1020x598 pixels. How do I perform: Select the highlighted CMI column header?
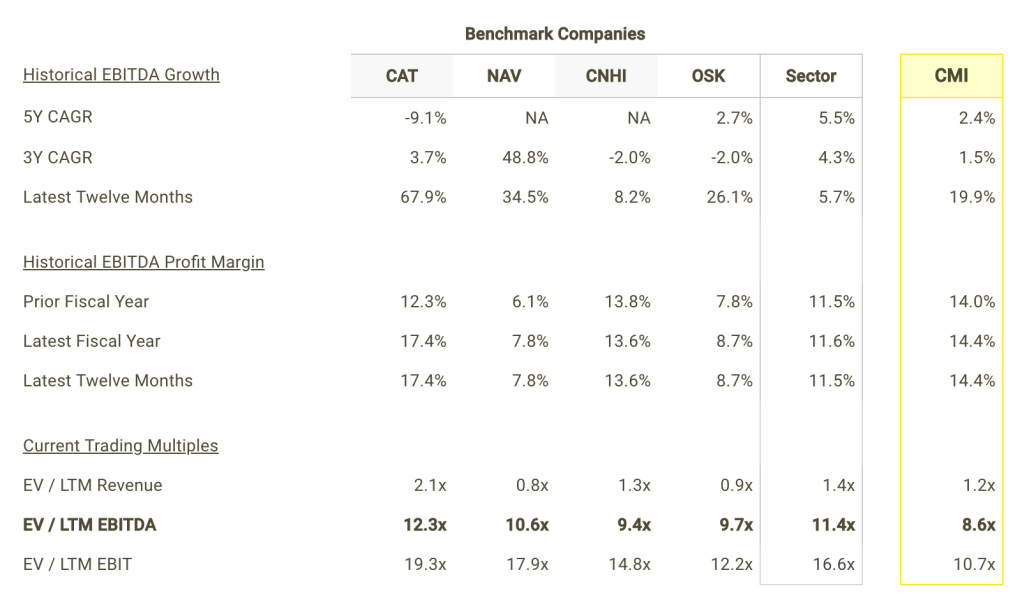[x=952, y=76]
